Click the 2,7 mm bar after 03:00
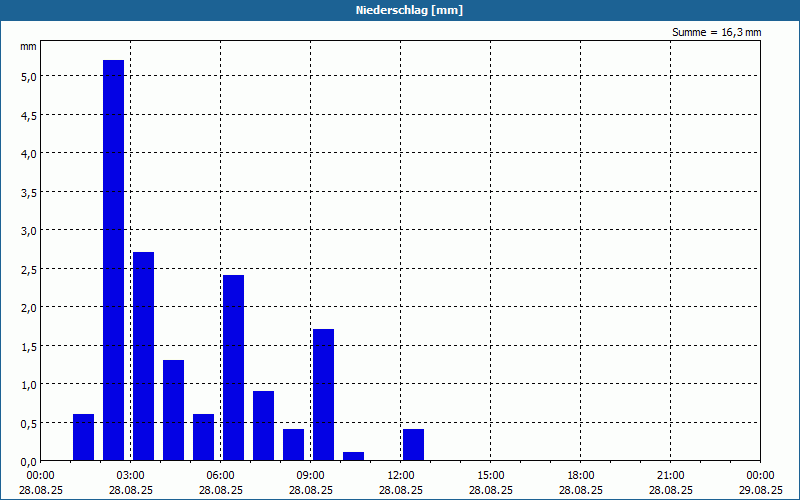 coord(143,356)
